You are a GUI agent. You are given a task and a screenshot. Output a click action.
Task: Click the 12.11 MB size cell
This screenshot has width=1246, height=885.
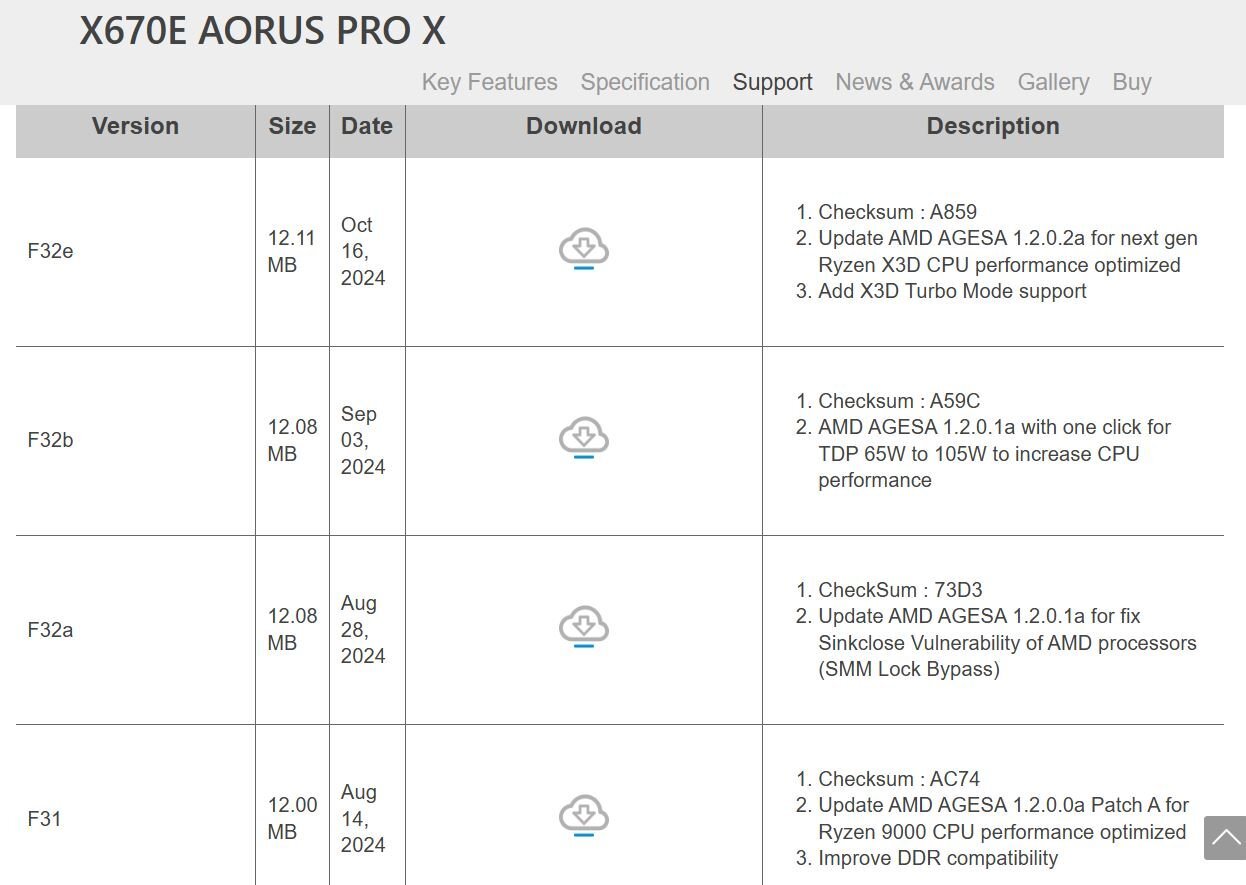[x=291, y=251]
